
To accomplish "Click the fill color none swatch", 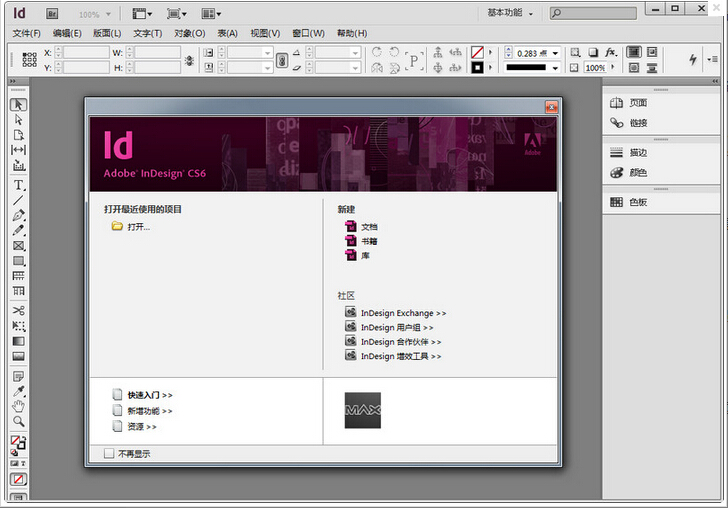I will coord(477,52).
